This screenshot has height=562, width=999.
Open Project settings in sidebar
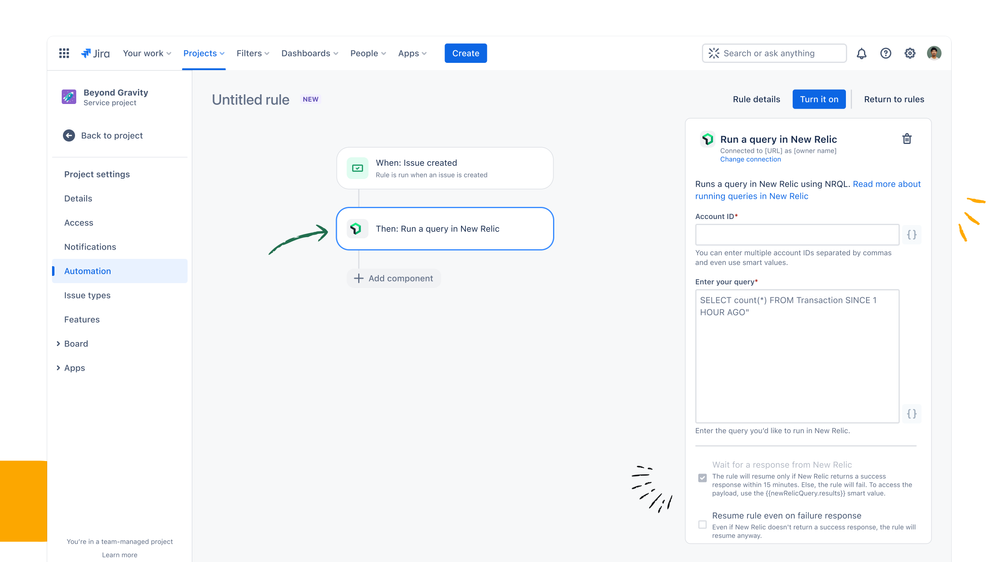(97, 174)
